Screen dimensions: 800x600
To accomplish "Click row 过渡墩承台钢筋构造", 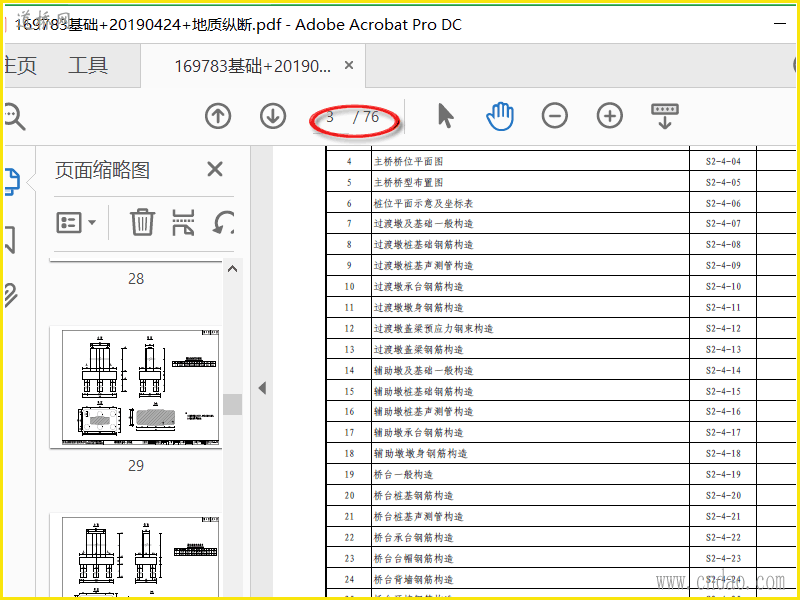I will click(x=561, y=286).
